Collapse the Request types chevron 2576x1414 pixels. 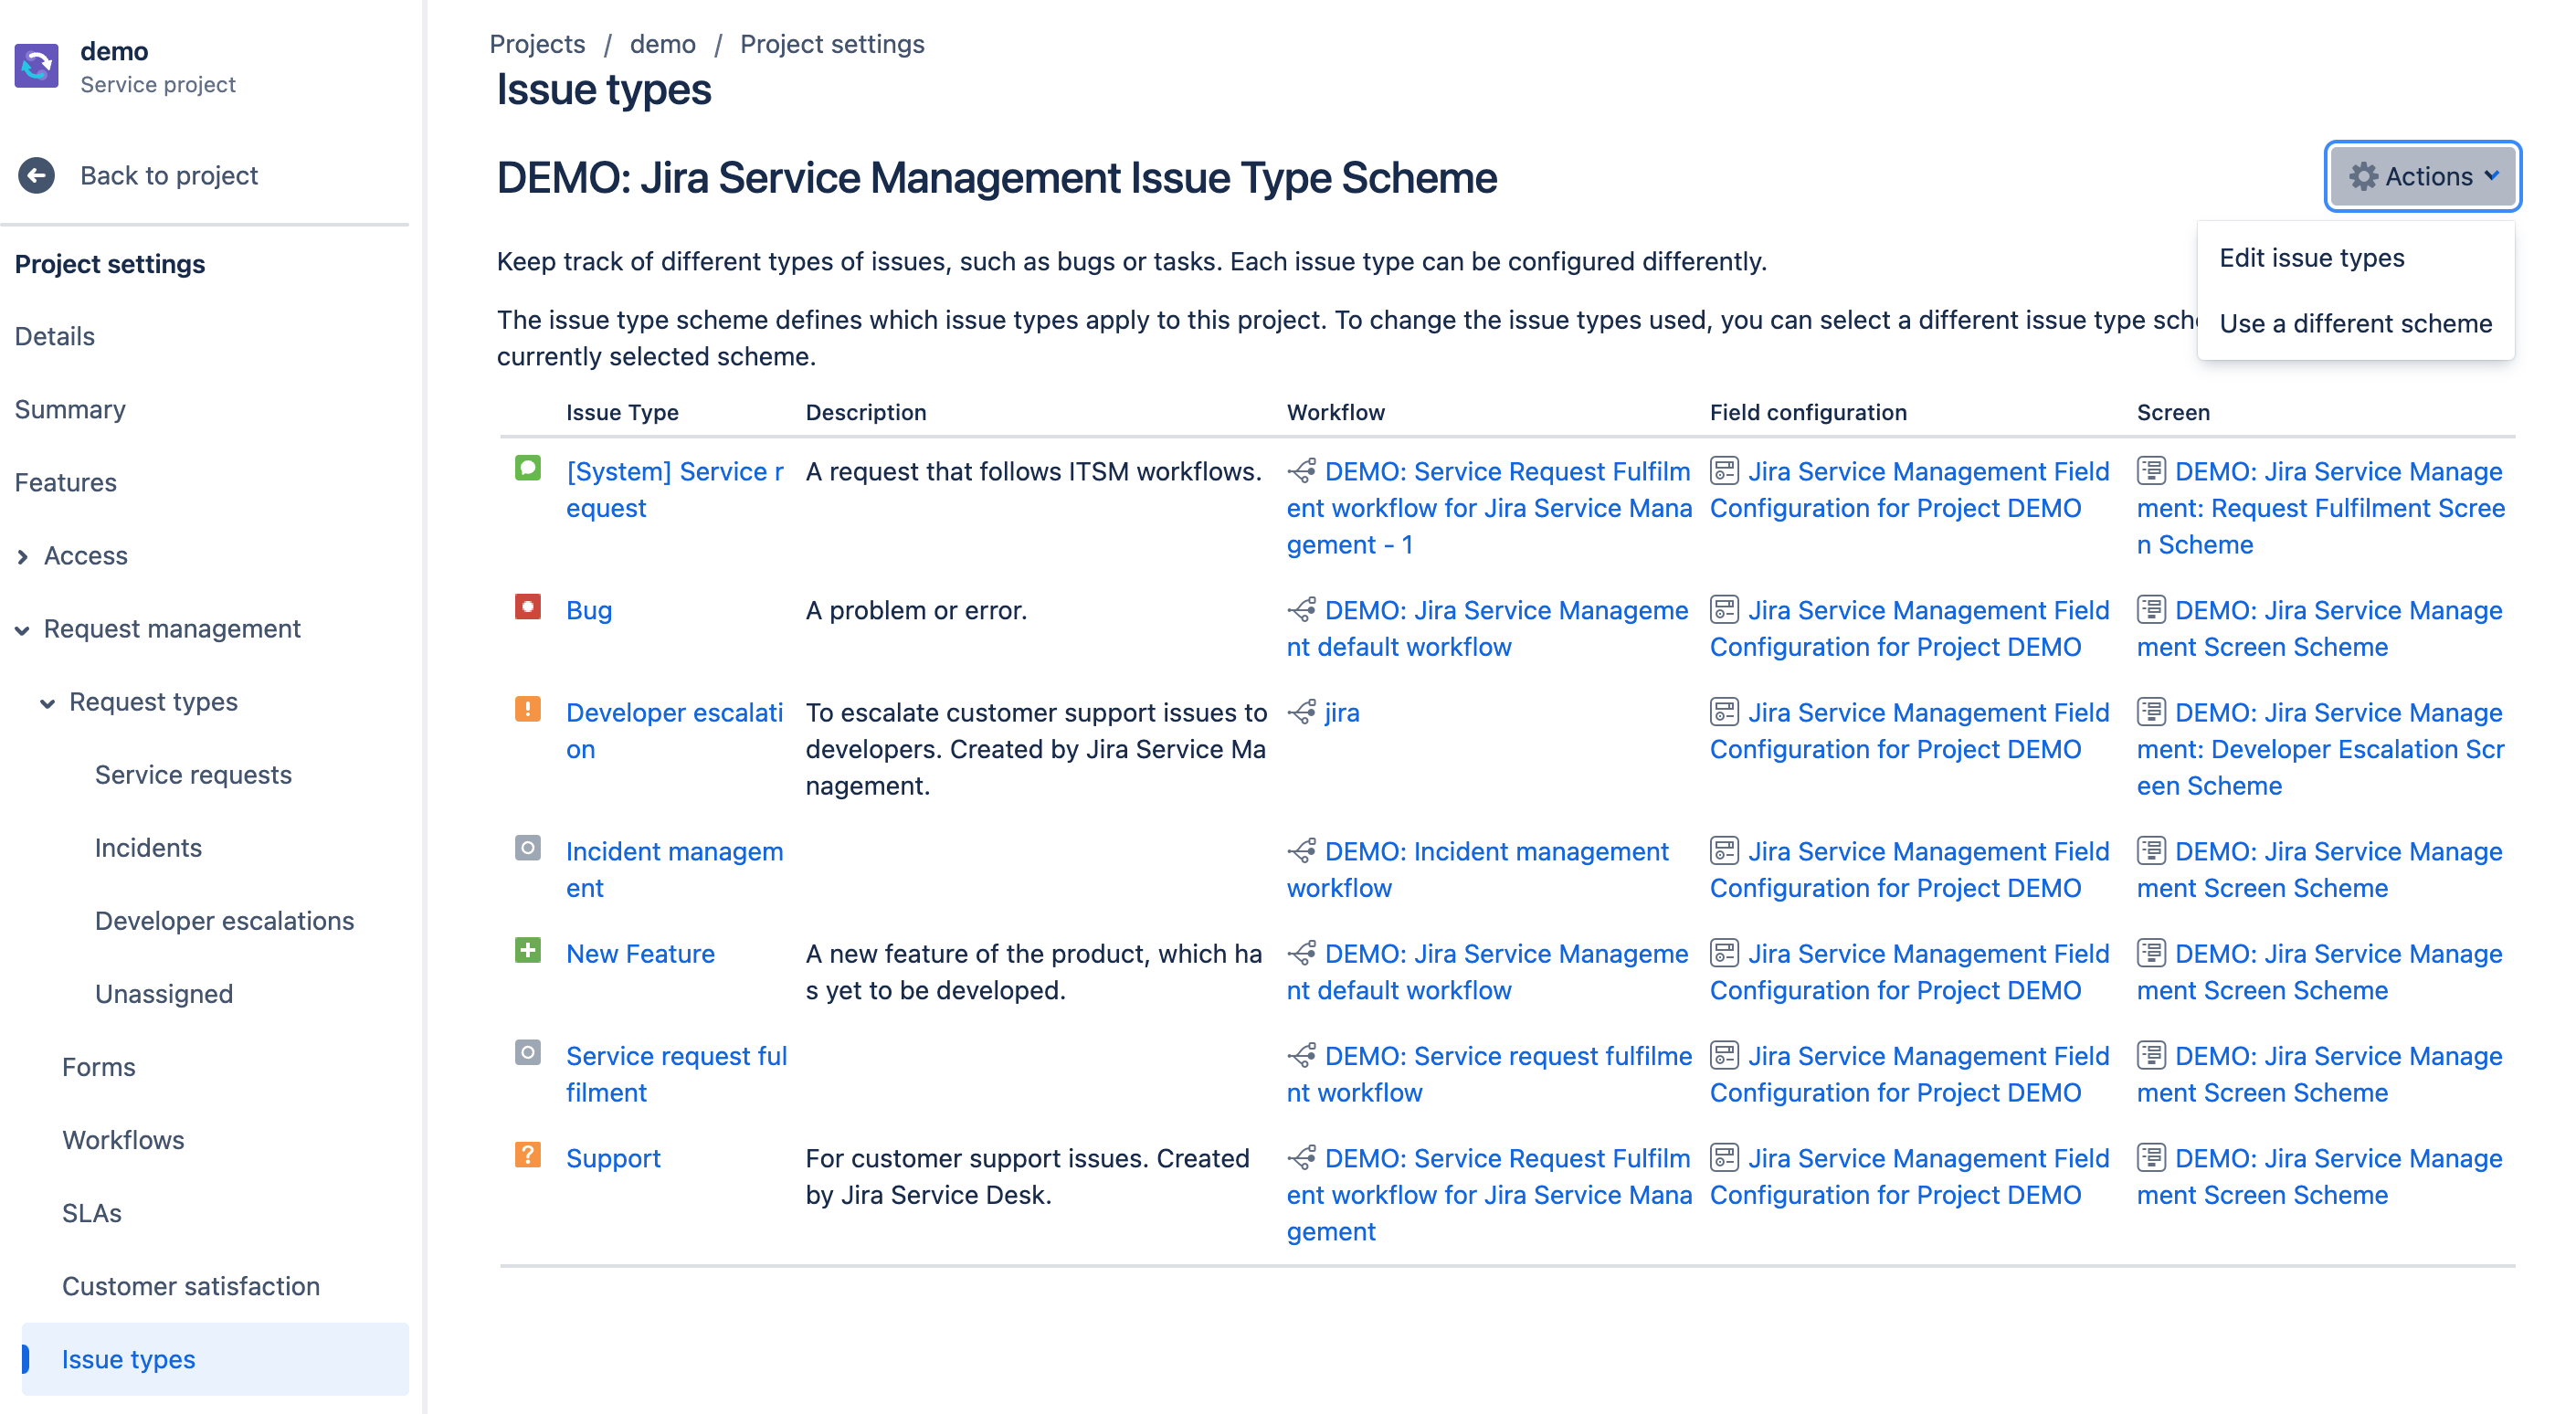pyautogui.click(x=47, y=702)
